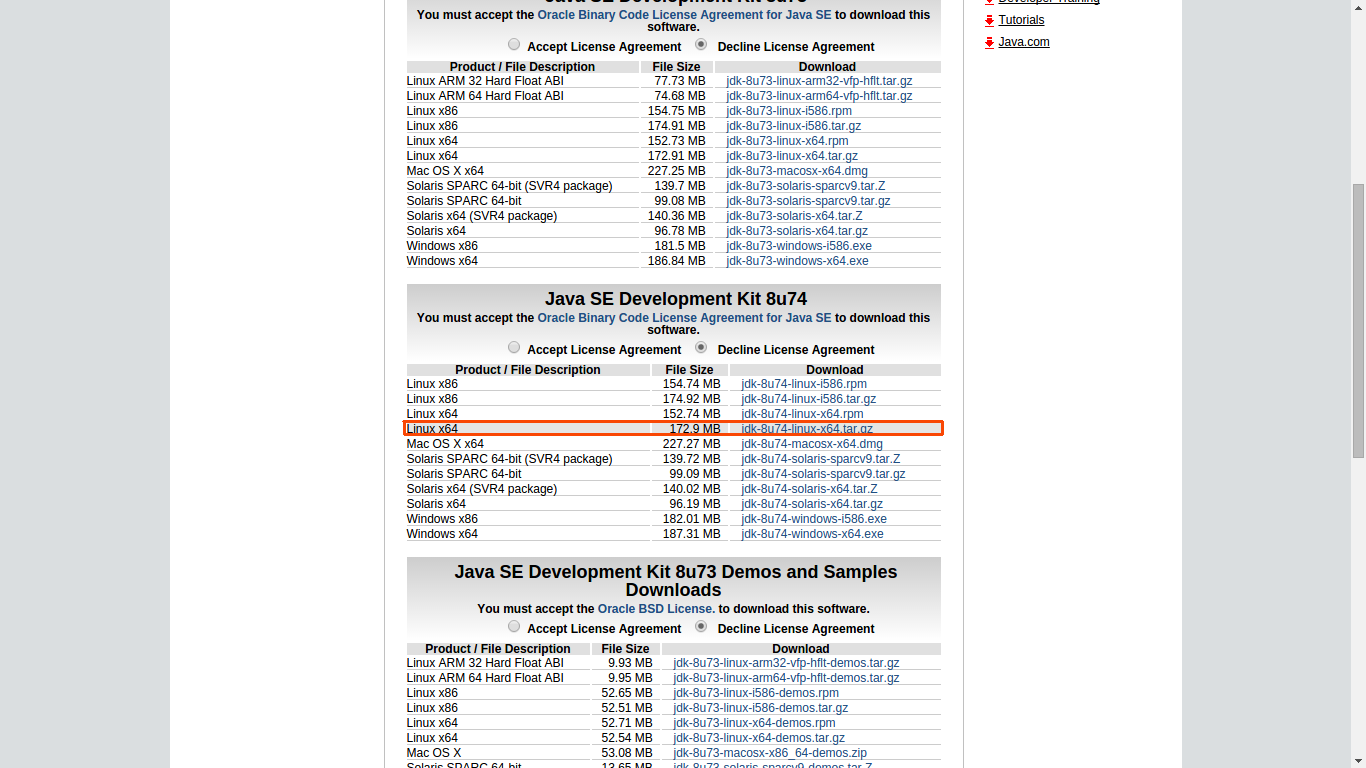The width and height of the screenshot is (1366, 768).
Task: Download jdk-8u73-windows-i586.exe
Action: pos(799,246)
